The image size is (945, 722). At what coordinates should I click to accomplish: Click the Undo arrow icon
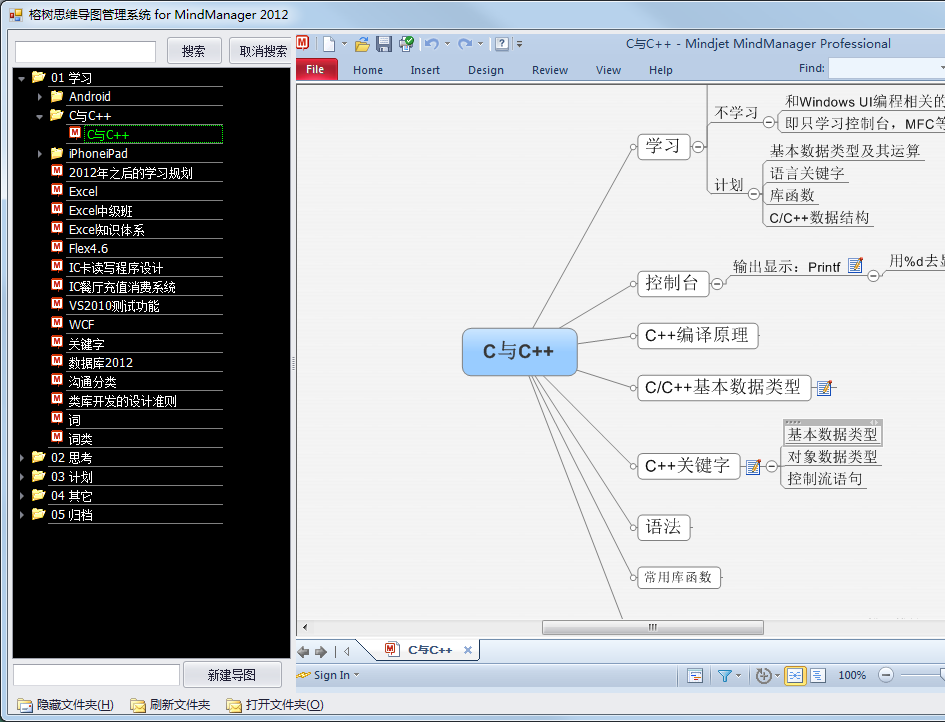tap(431, 44)
